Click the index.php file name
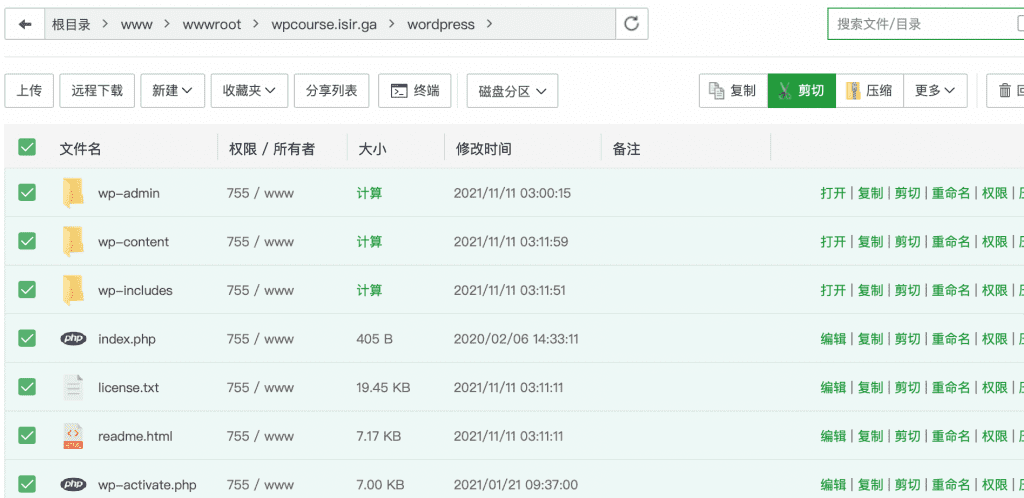 (x=127, y=339)
